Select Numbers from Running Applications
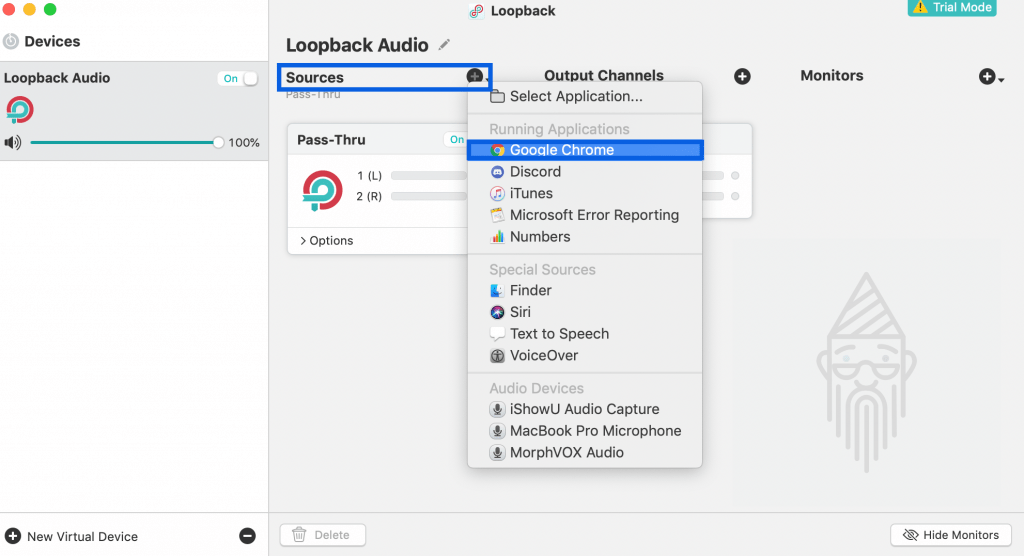 point(585,237)
